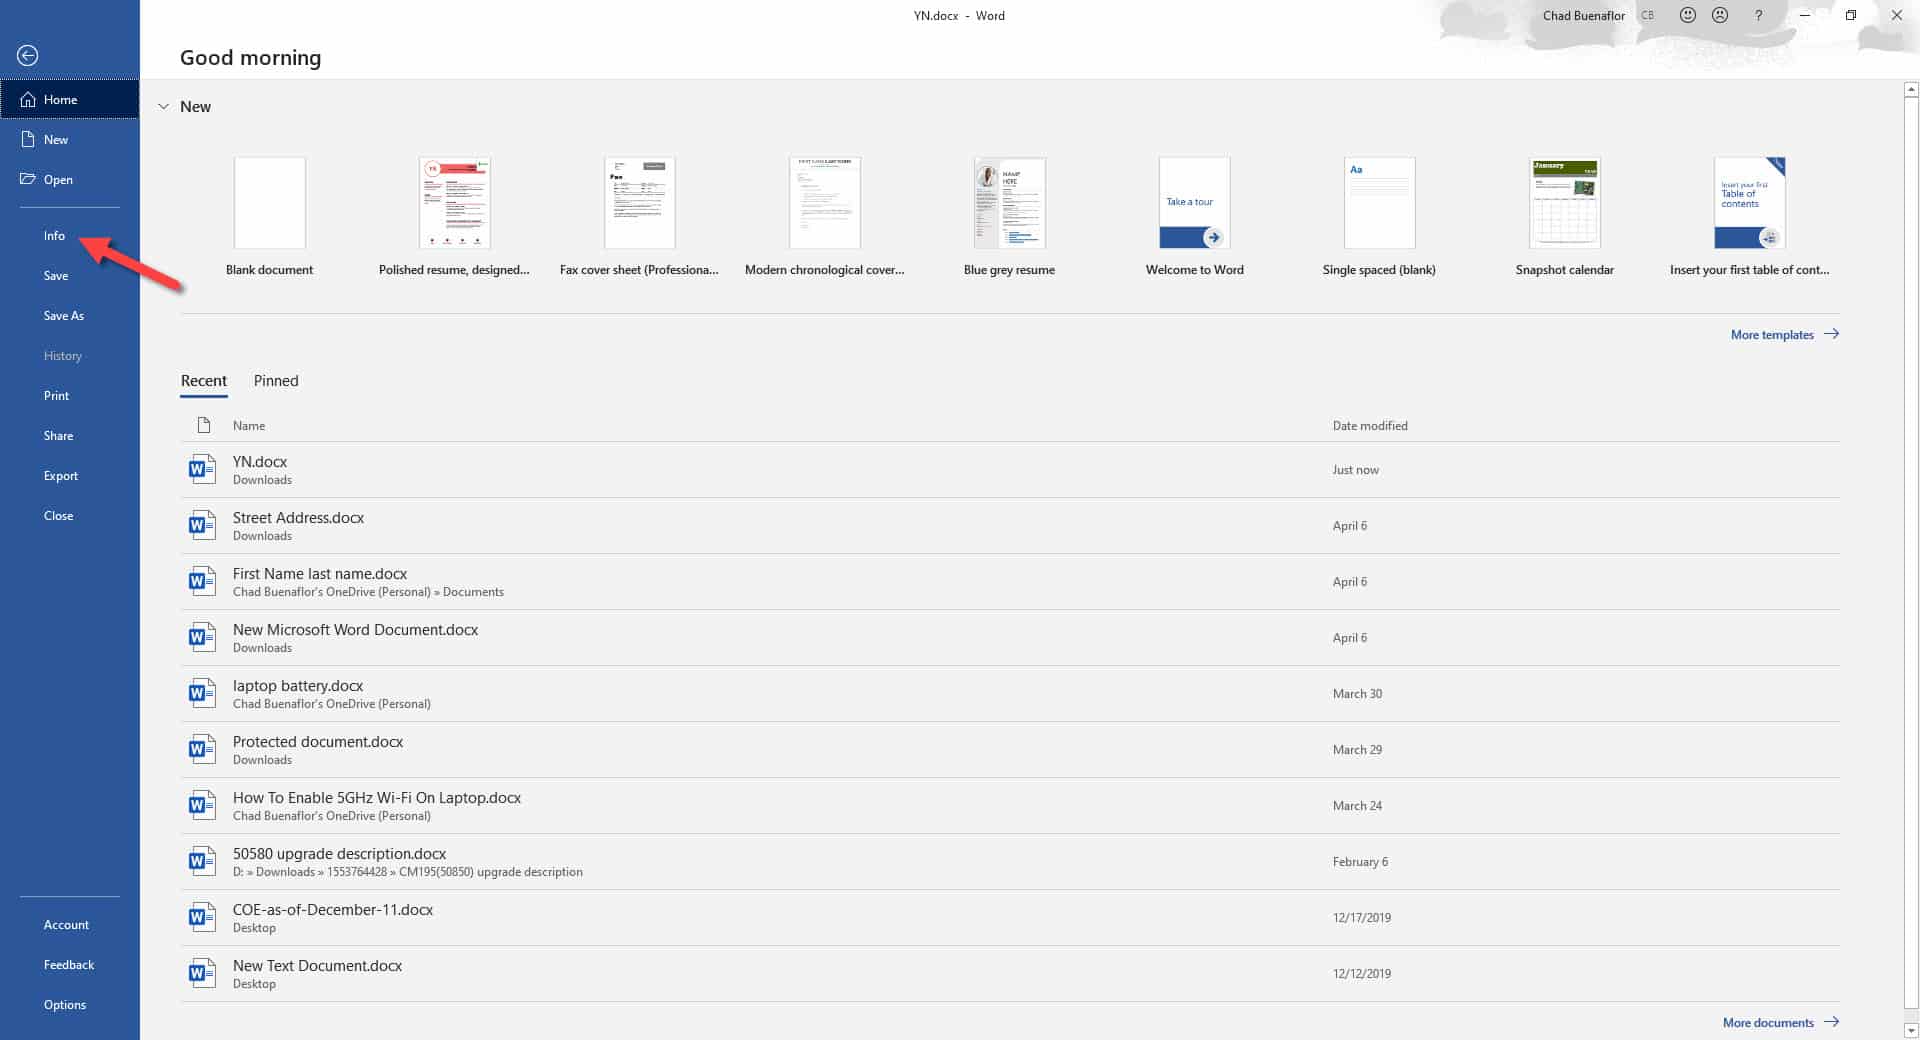Choose the Blue grey resume template

[x=1009, y=217]
